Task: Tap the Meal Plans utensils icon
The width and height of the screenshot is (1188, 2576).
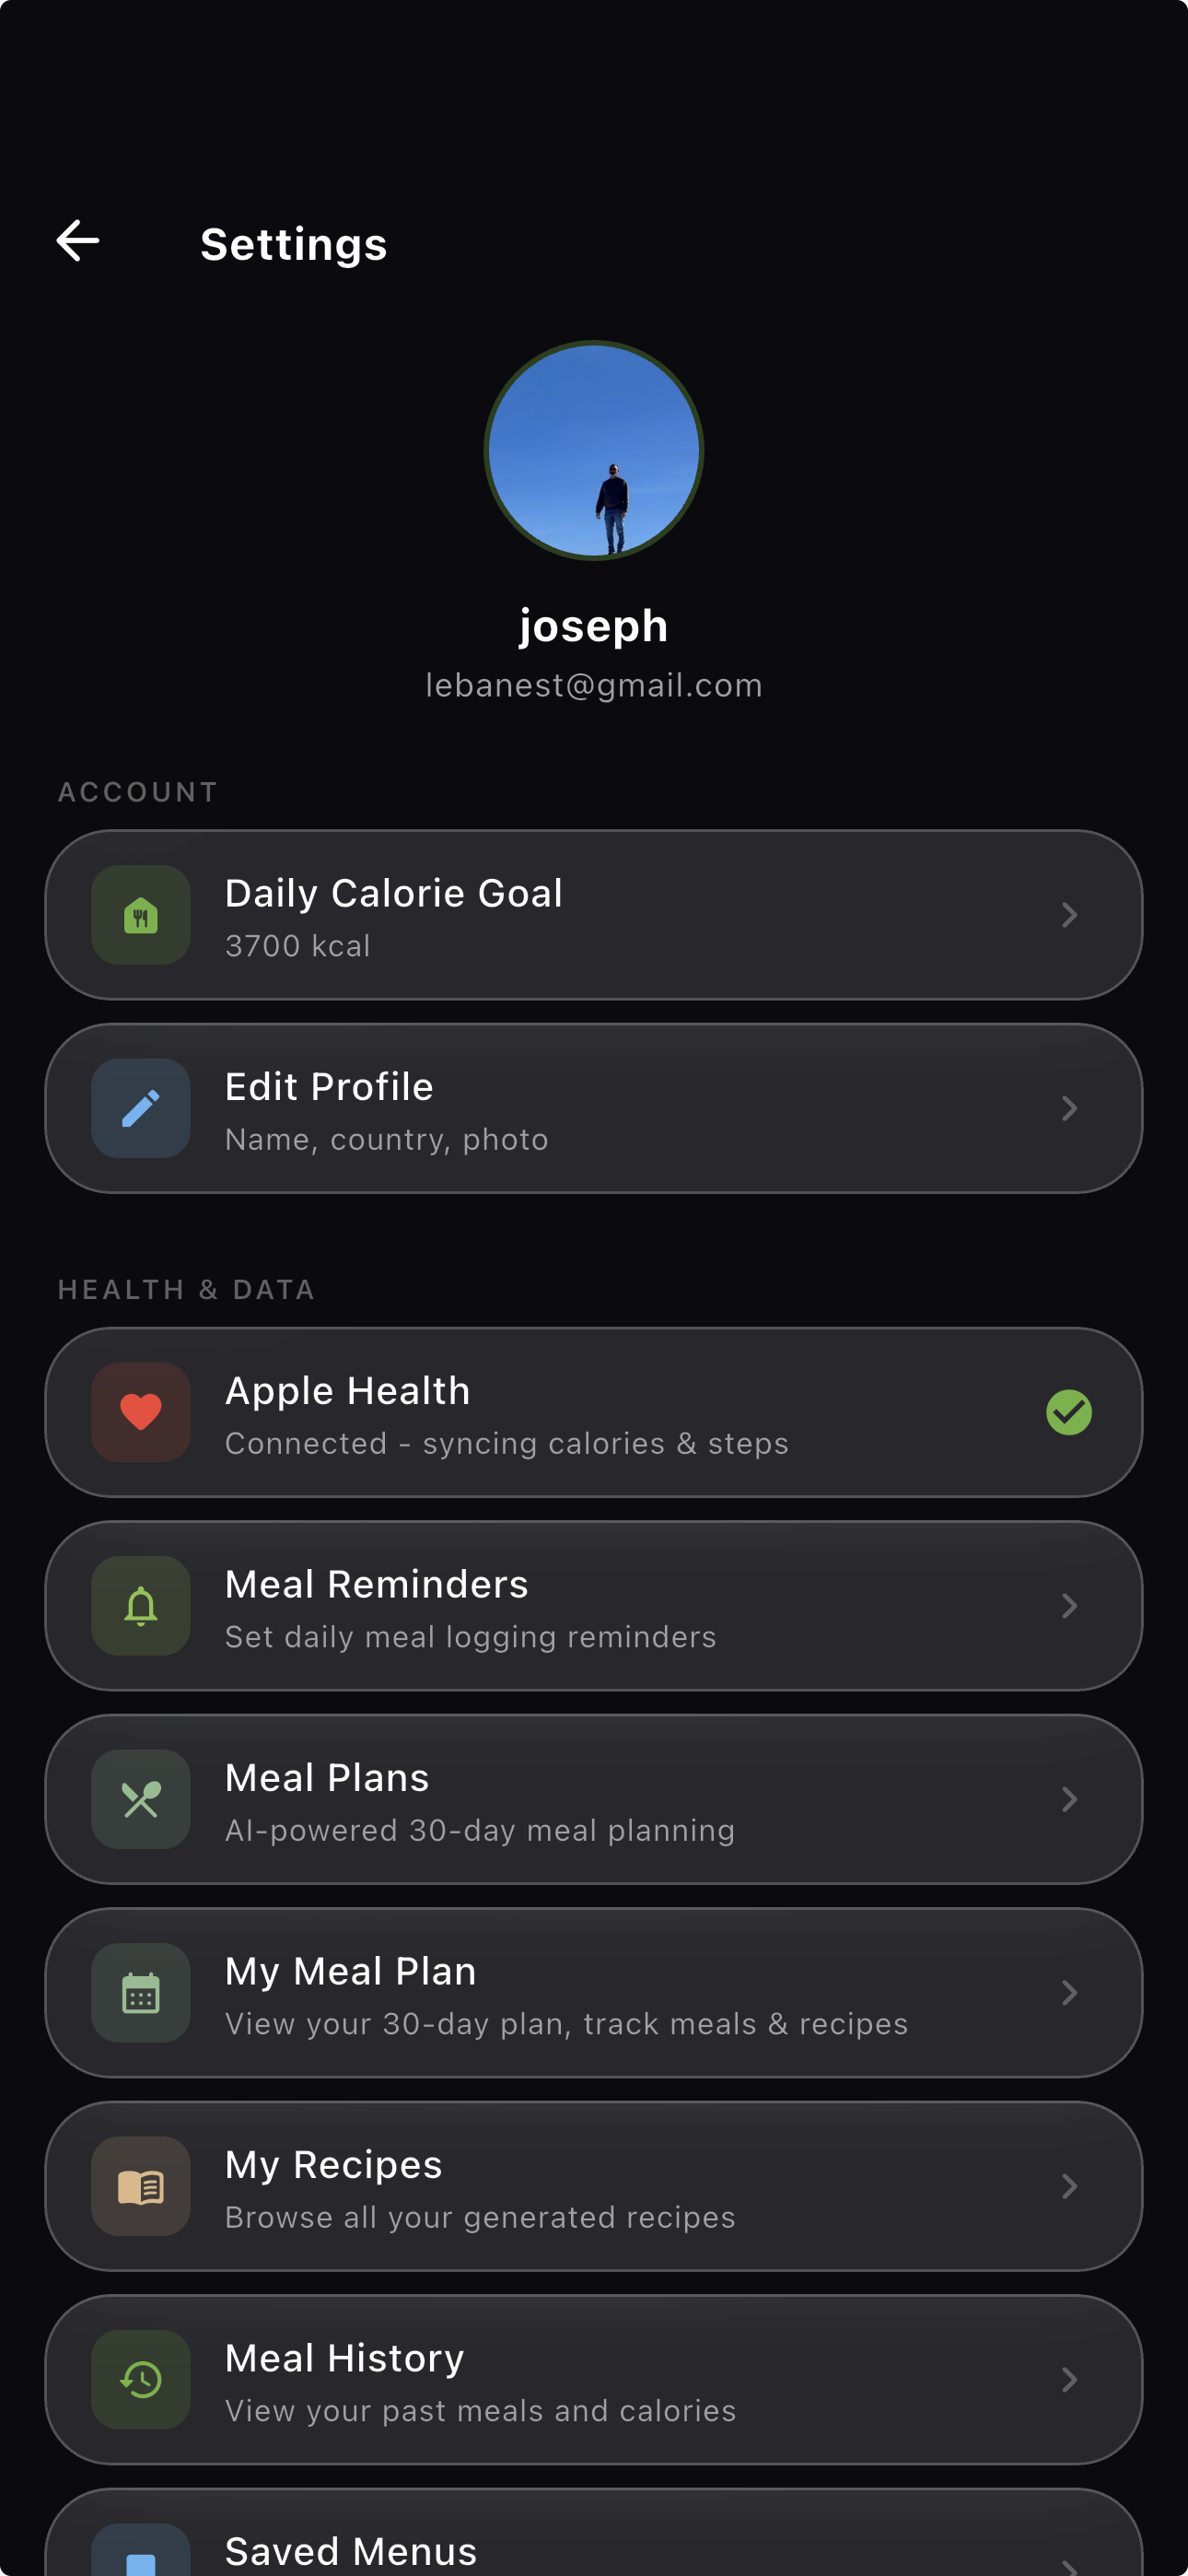Action: point(141,1799)
